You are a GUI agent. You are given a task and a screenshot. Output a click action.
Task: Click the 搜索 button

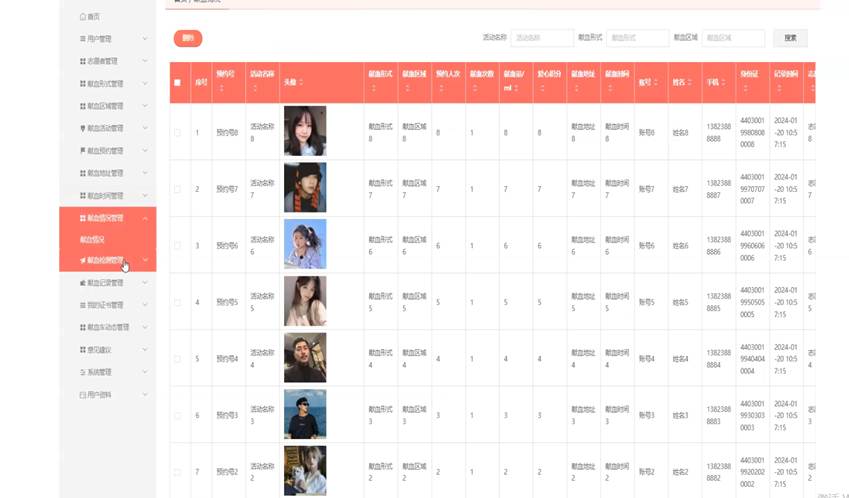pos(791,38)
